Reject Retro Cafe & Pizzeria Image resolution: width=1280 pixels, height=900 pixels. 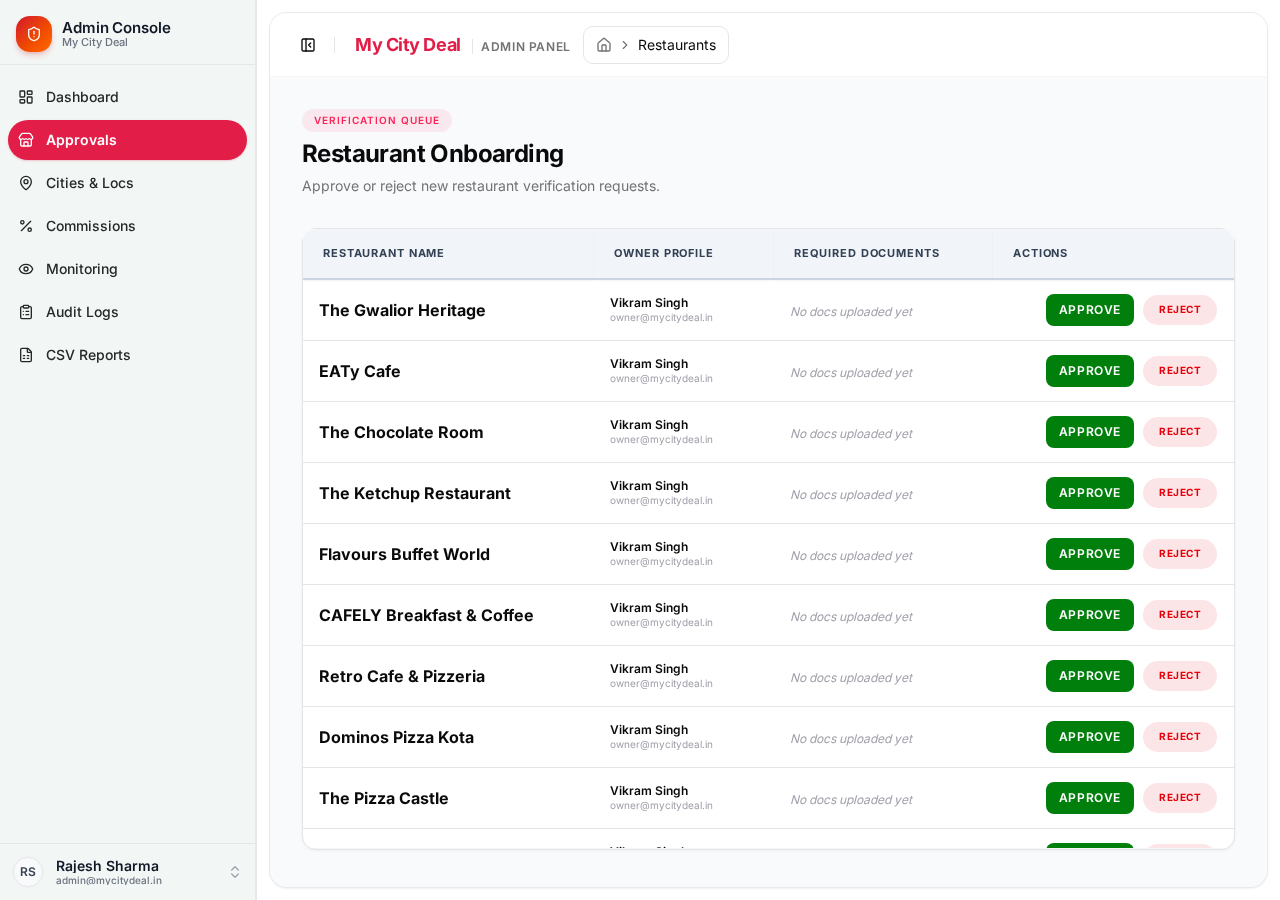click(x=1180, y=676)
